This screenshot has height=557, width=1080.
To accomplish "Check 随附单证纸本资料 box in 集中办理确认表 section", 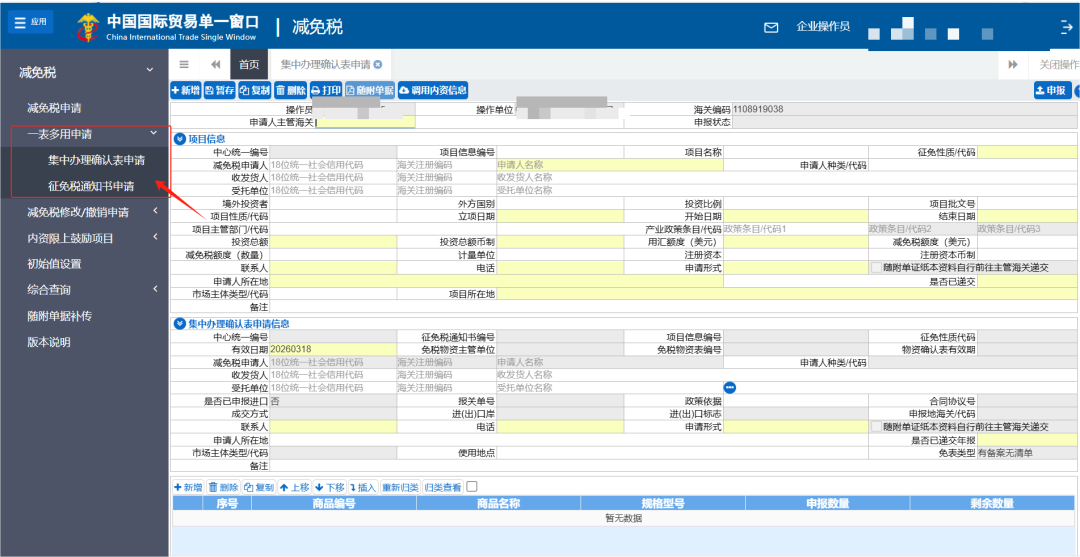I will [x=876, y=427].
